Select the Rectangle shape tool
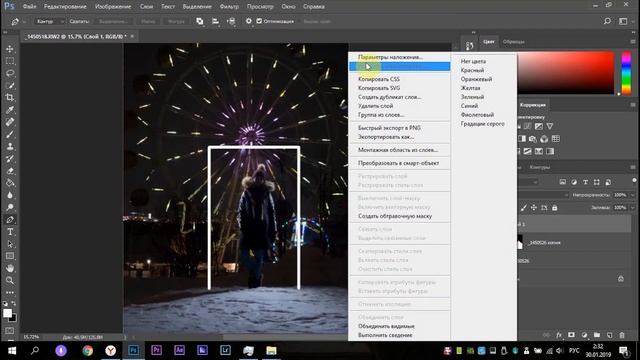The width and height of the screenshot is (640, 360). click(x=10, y=256)
